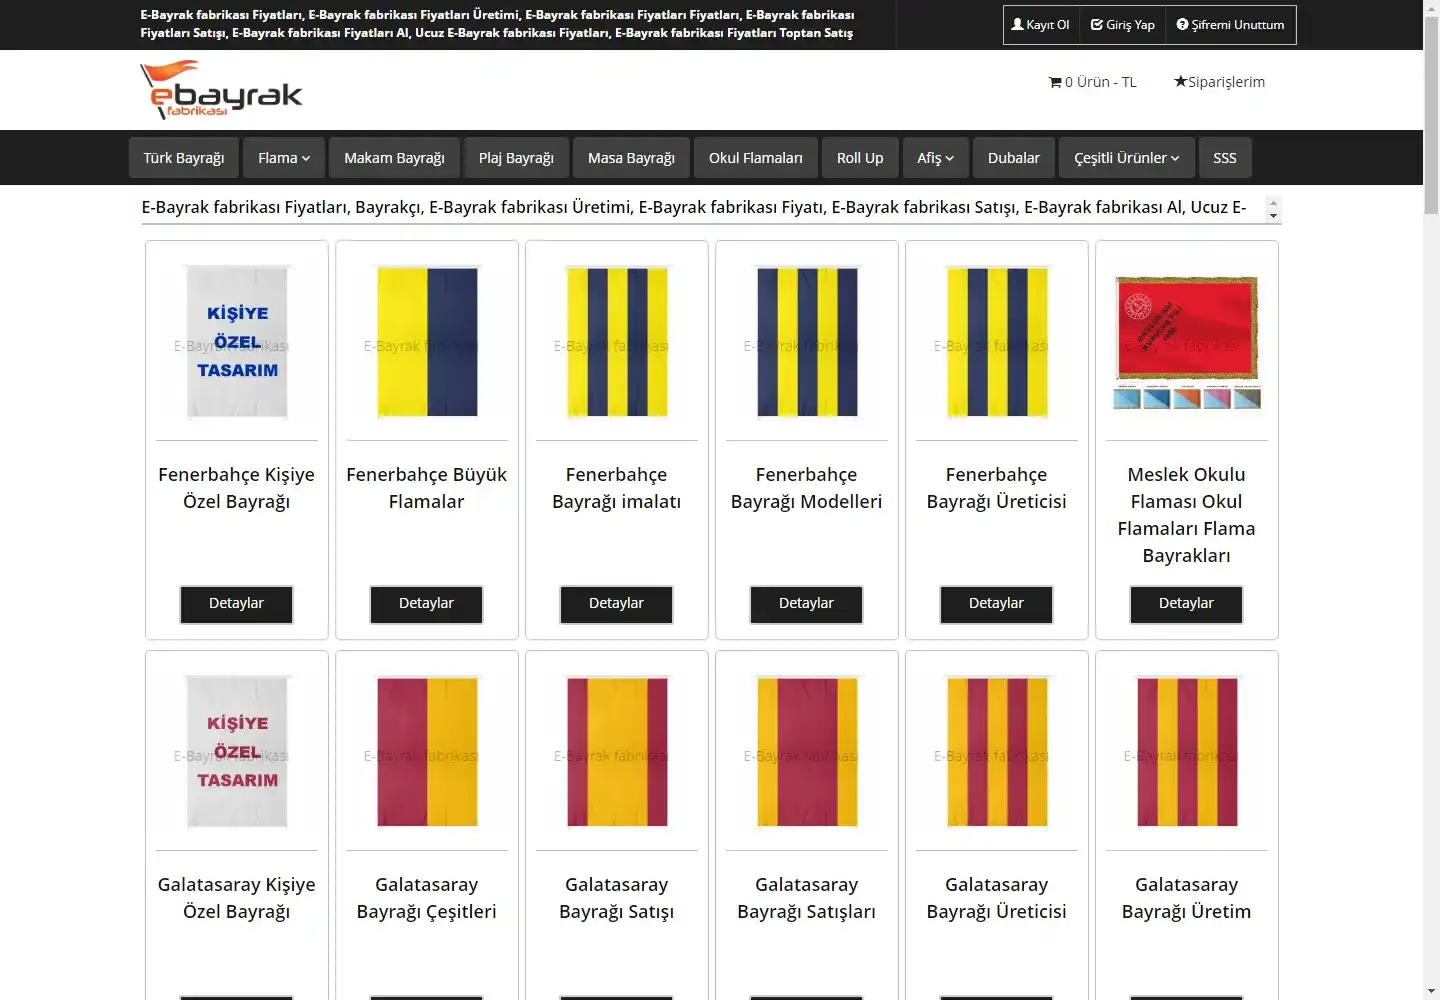This screenshot has width=1440, height=1000.
Task: Open the Plaj Bayrağı menu item
Action: 516,158
